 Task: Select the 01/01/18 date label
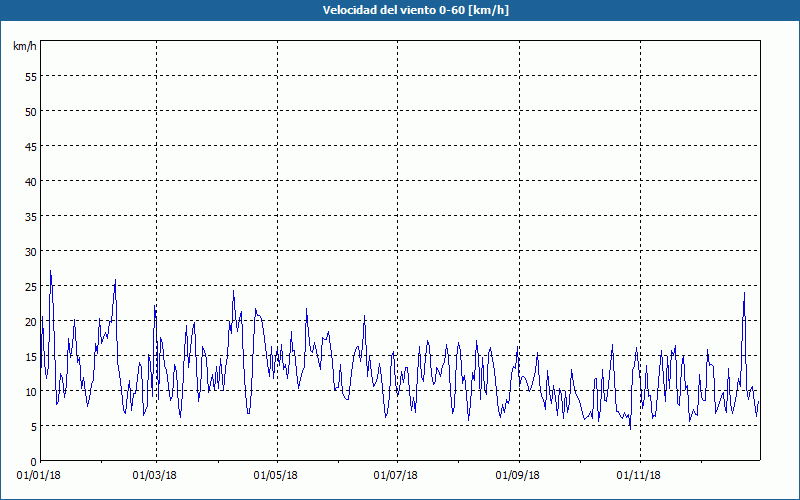pos(38,476)
